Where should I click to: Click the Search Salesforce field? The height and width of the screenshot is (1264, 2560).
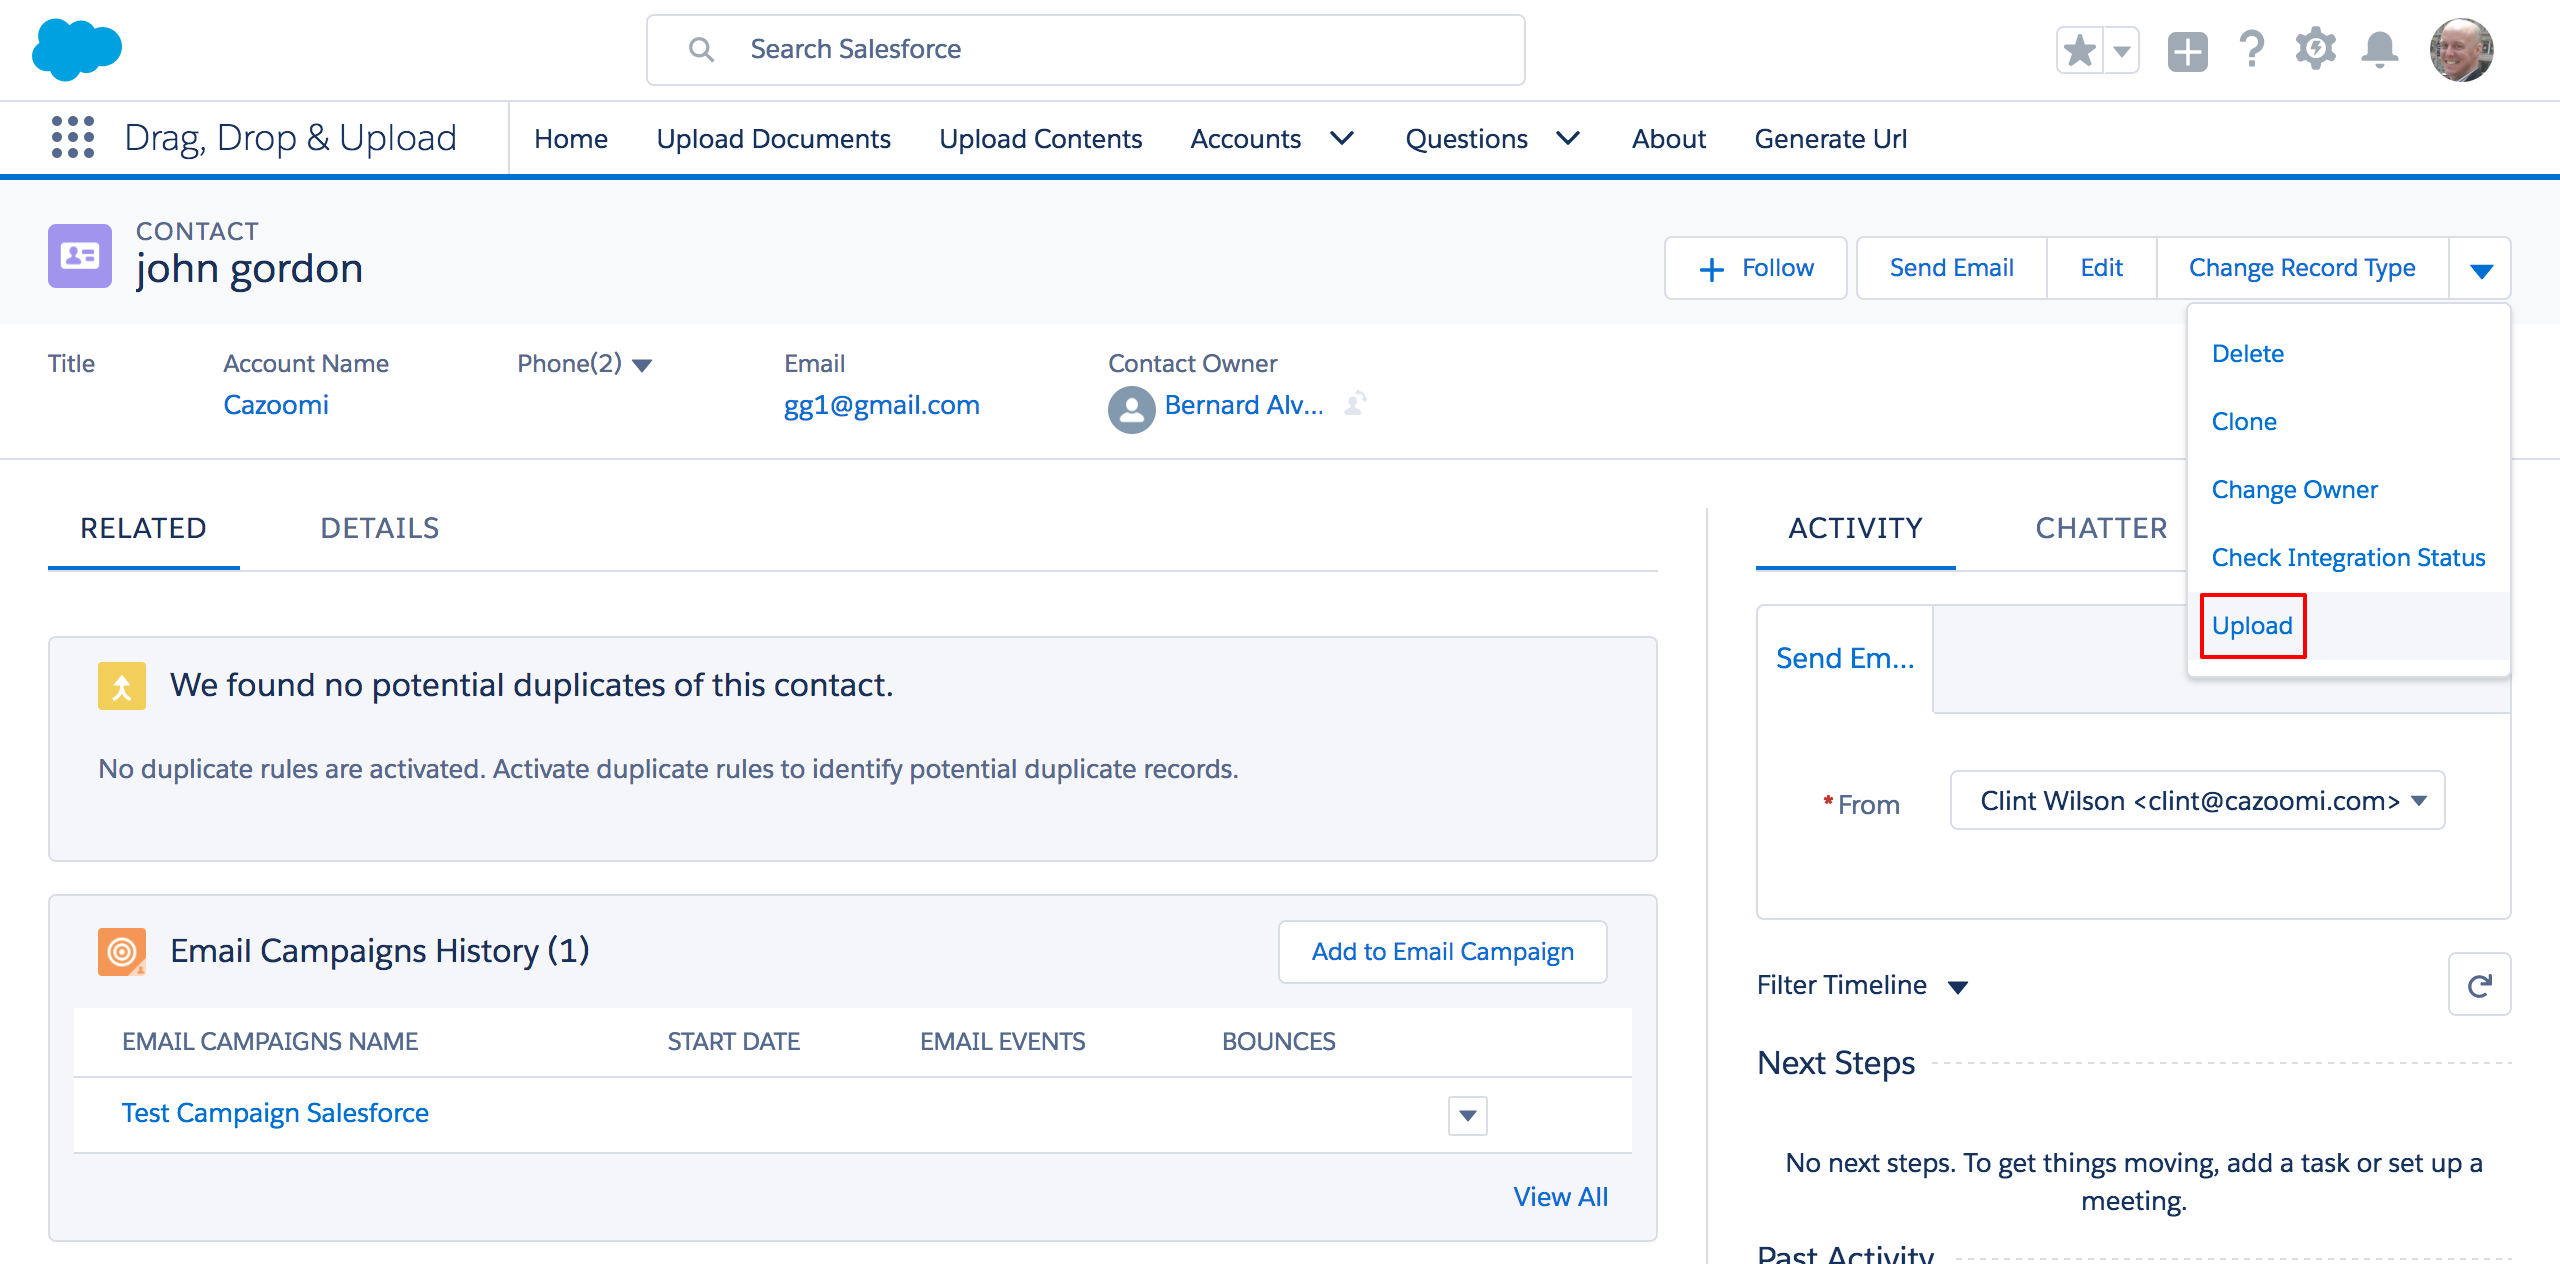click(1085, 50)
